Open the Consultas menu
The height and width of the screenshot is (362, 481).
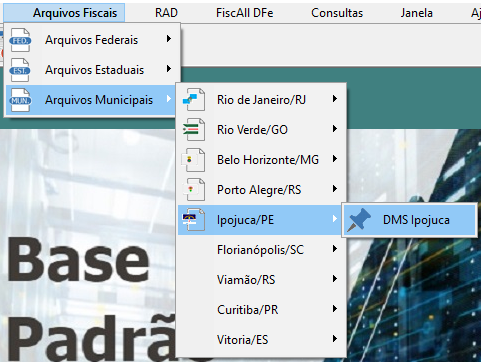pyautogui.click(x=337, y=13)
